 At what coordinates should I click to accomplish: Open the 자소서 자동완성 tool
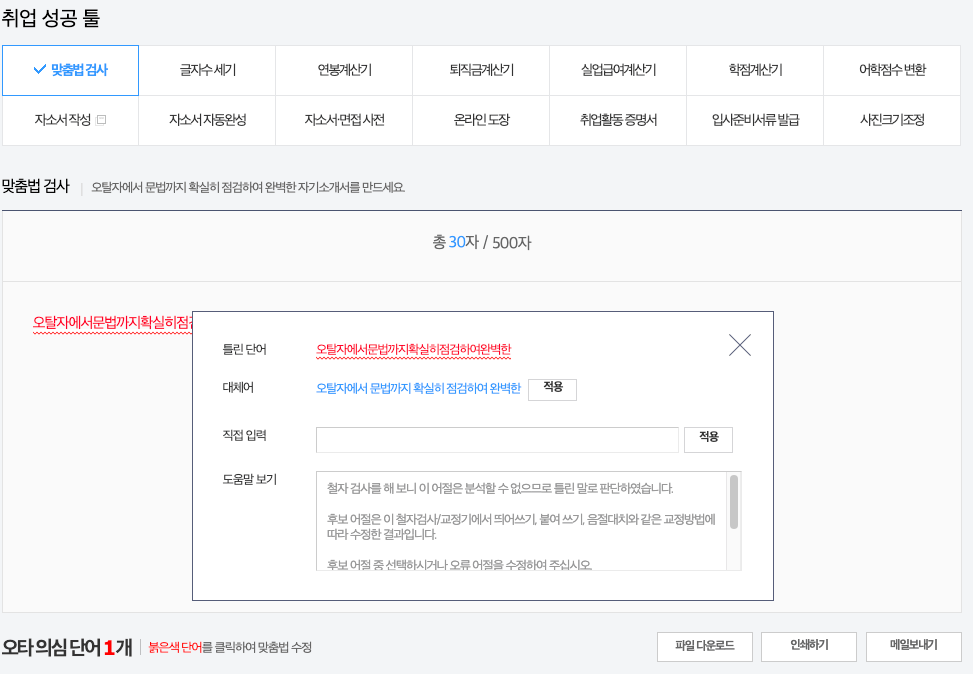coord(207,119)
